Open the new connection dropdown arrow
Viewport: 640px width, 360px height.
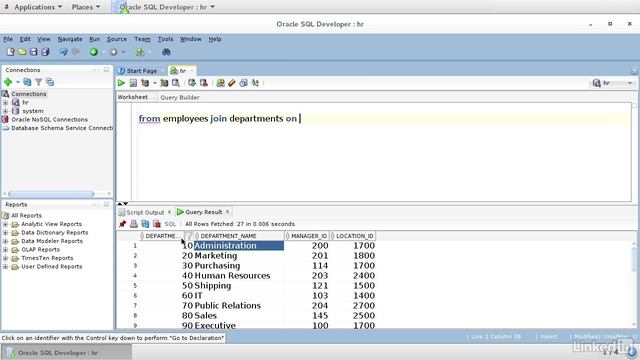point(18,82)
